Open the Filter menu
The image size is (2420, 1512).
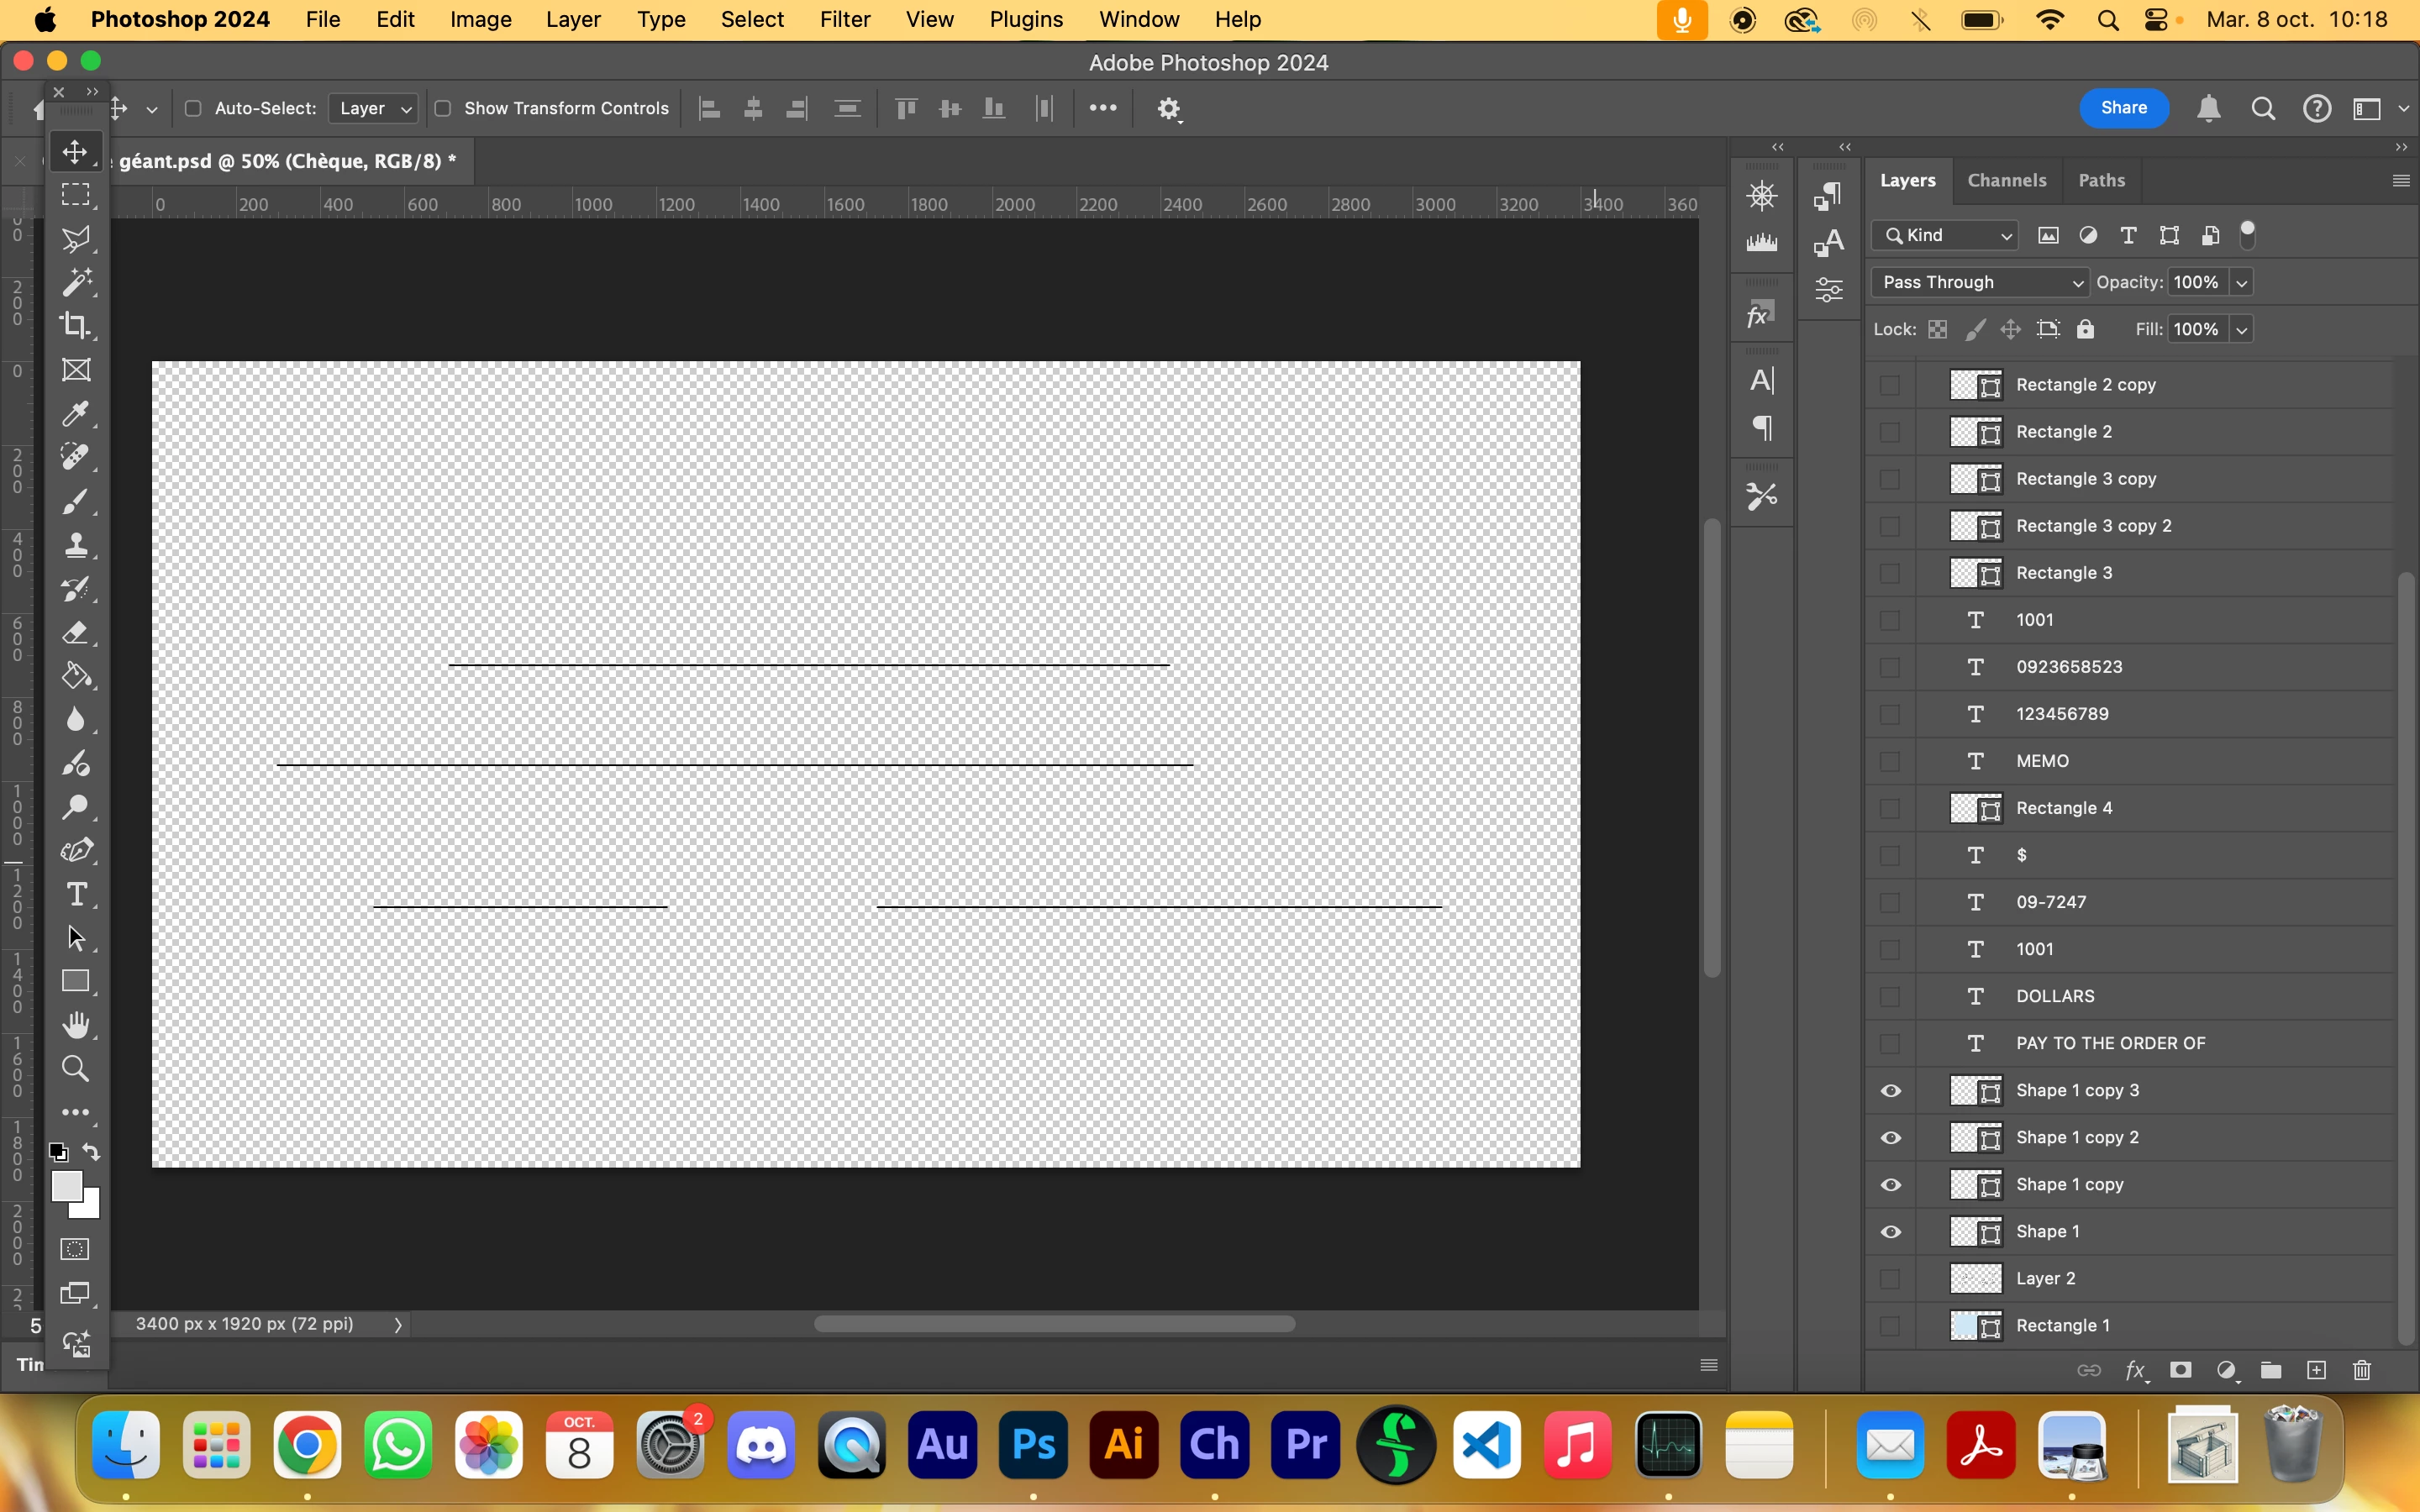[x=844, y=19]
